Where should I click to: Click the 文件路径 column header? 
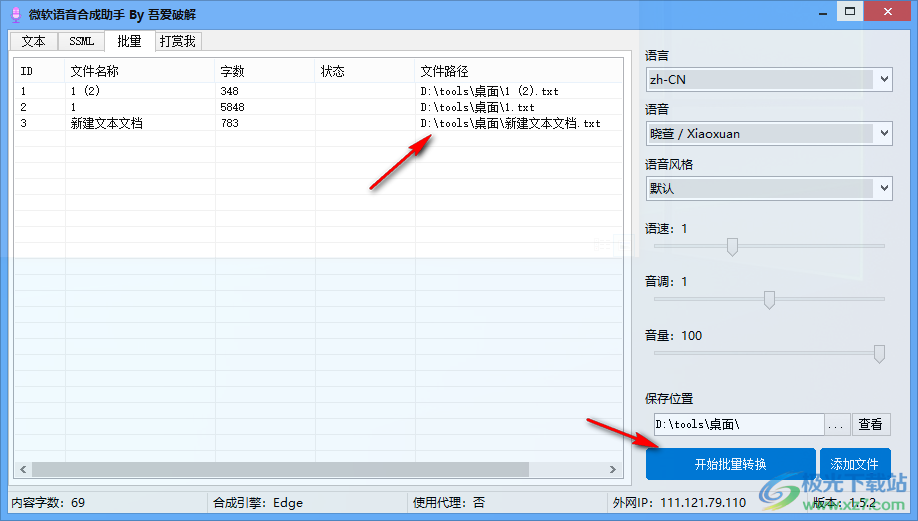click(x=519, y=71)
